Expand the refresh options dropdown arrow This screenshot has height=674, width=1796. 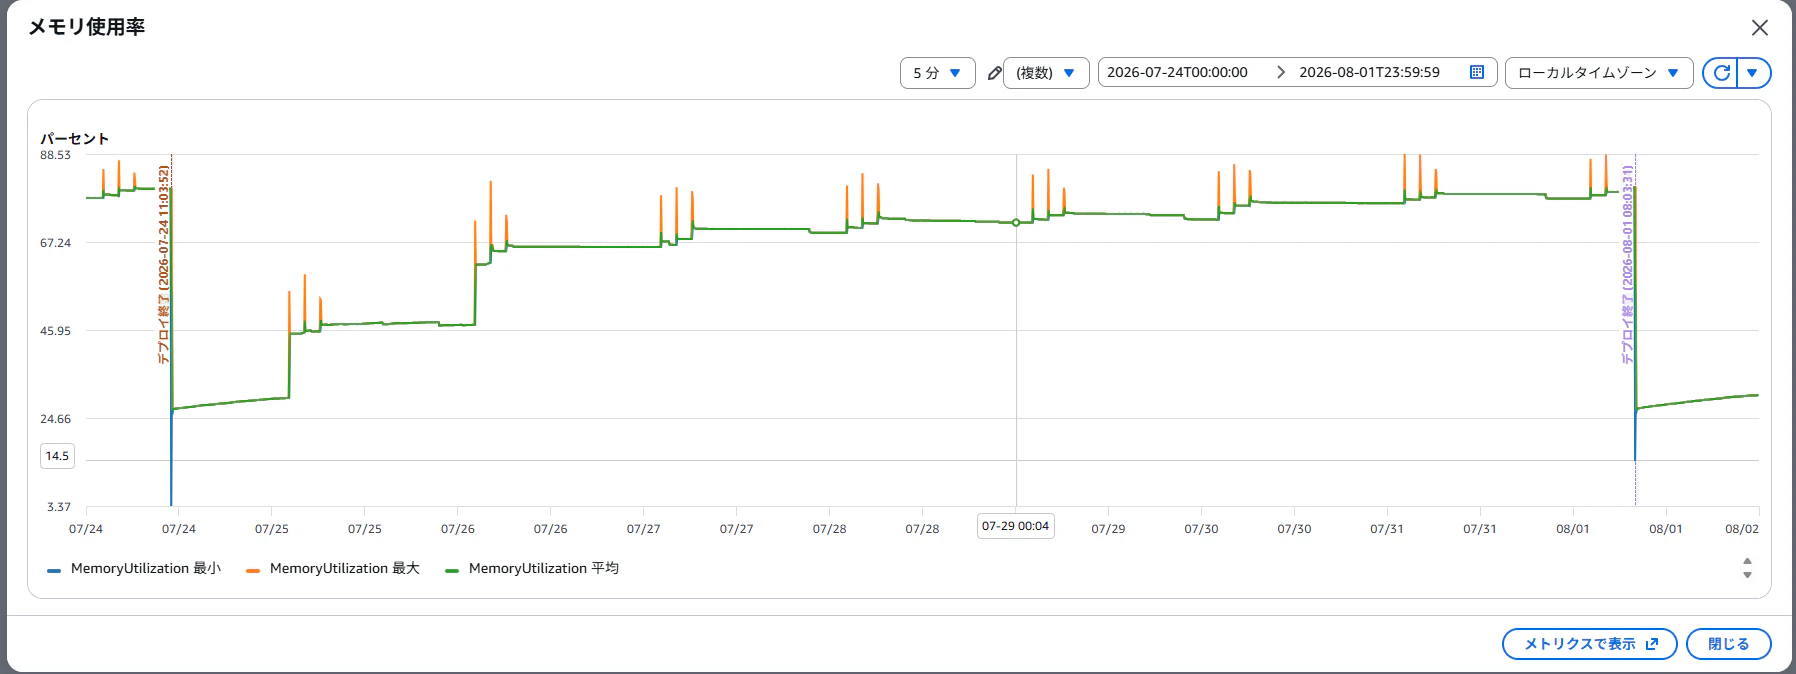(x=1753, y=73)
